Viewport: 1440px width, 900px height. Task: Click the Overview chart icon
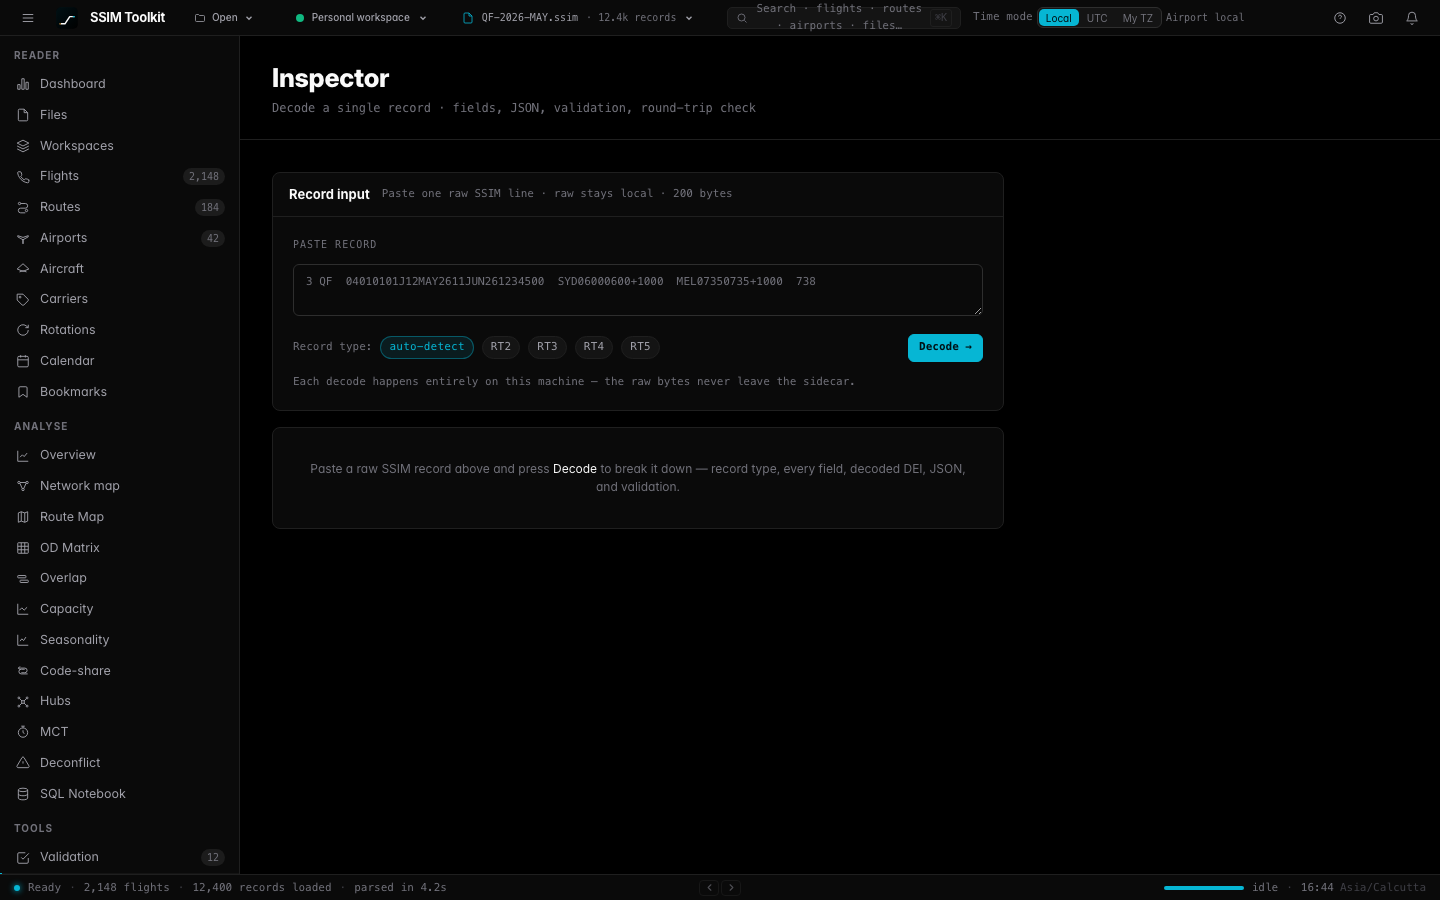click(x=23, y=455)
